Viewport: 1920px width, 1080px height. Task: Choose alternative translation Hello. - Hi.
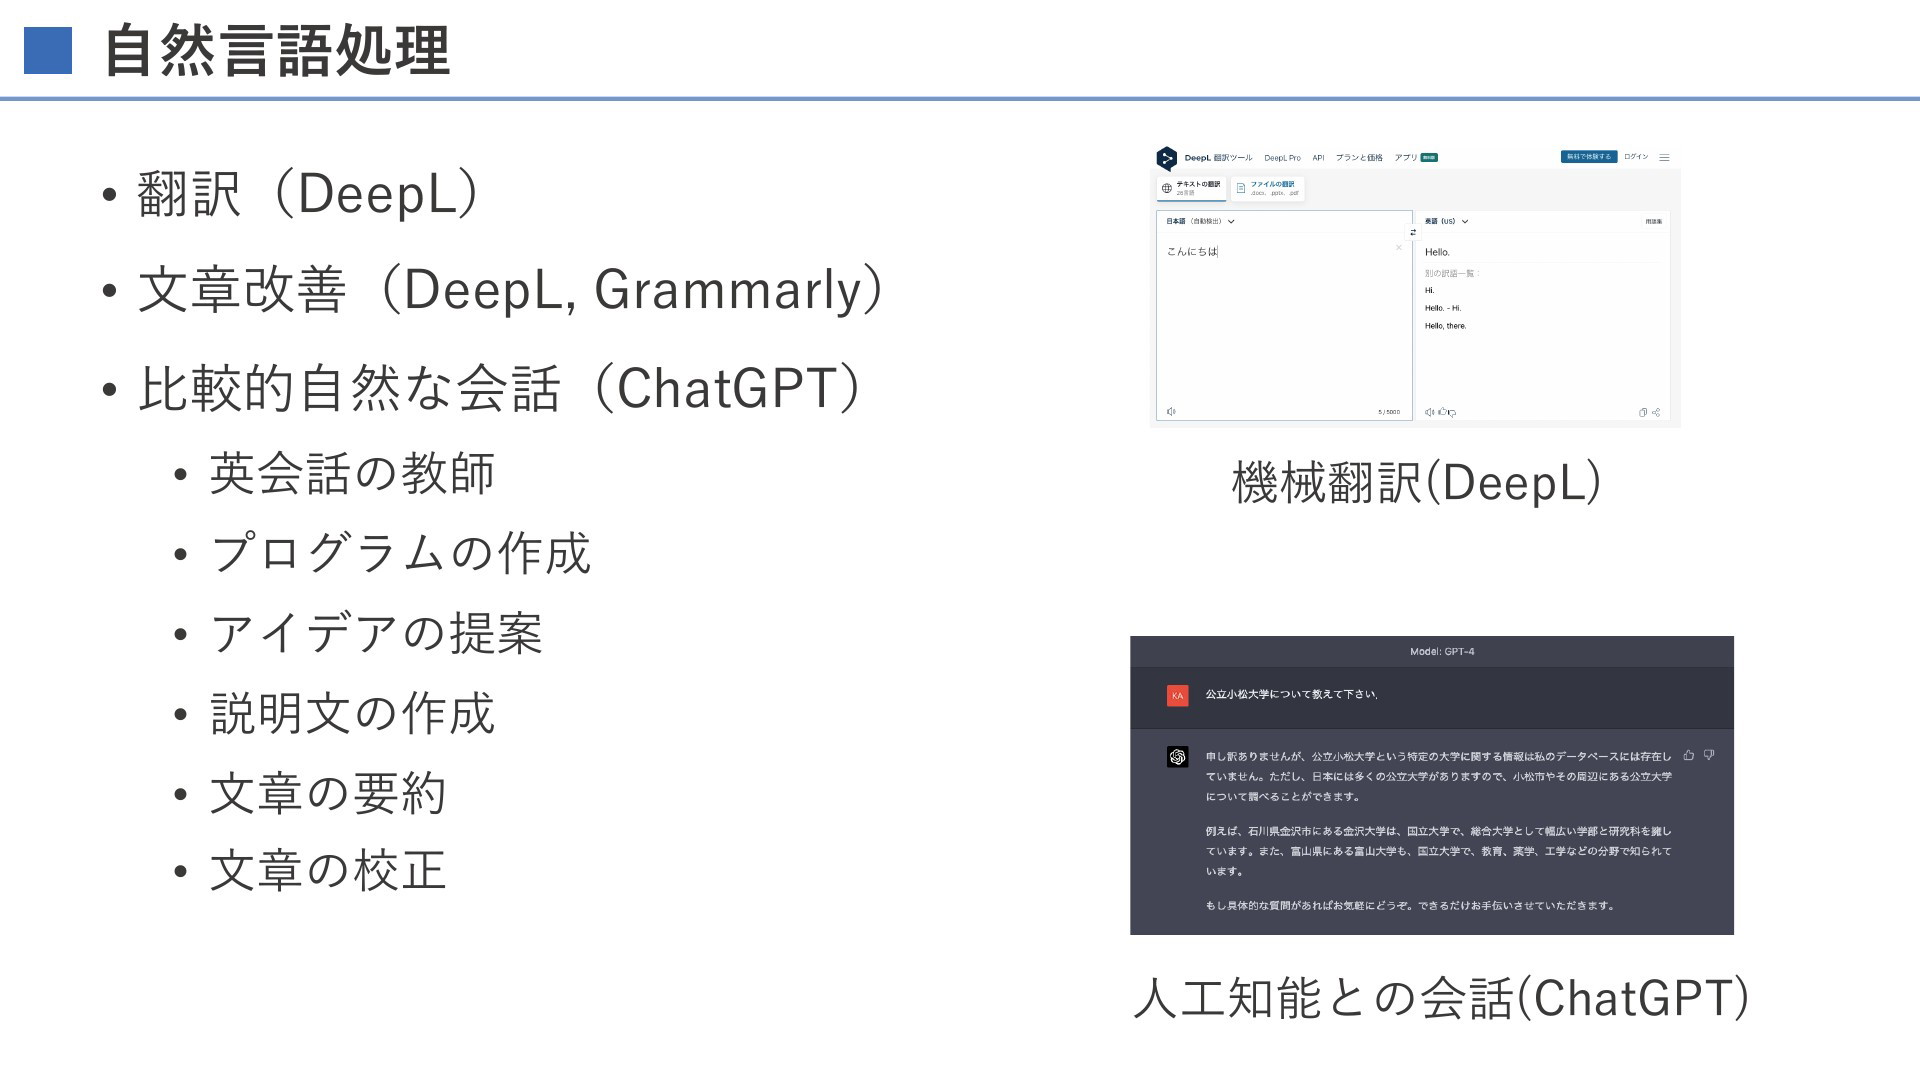(1443, 308)
